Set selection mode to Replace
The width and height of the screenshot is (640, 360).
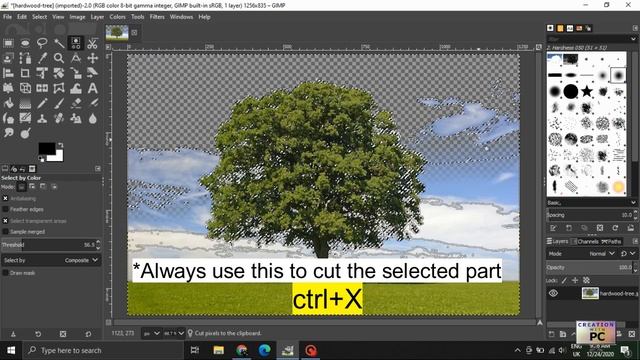click(22, 187)
